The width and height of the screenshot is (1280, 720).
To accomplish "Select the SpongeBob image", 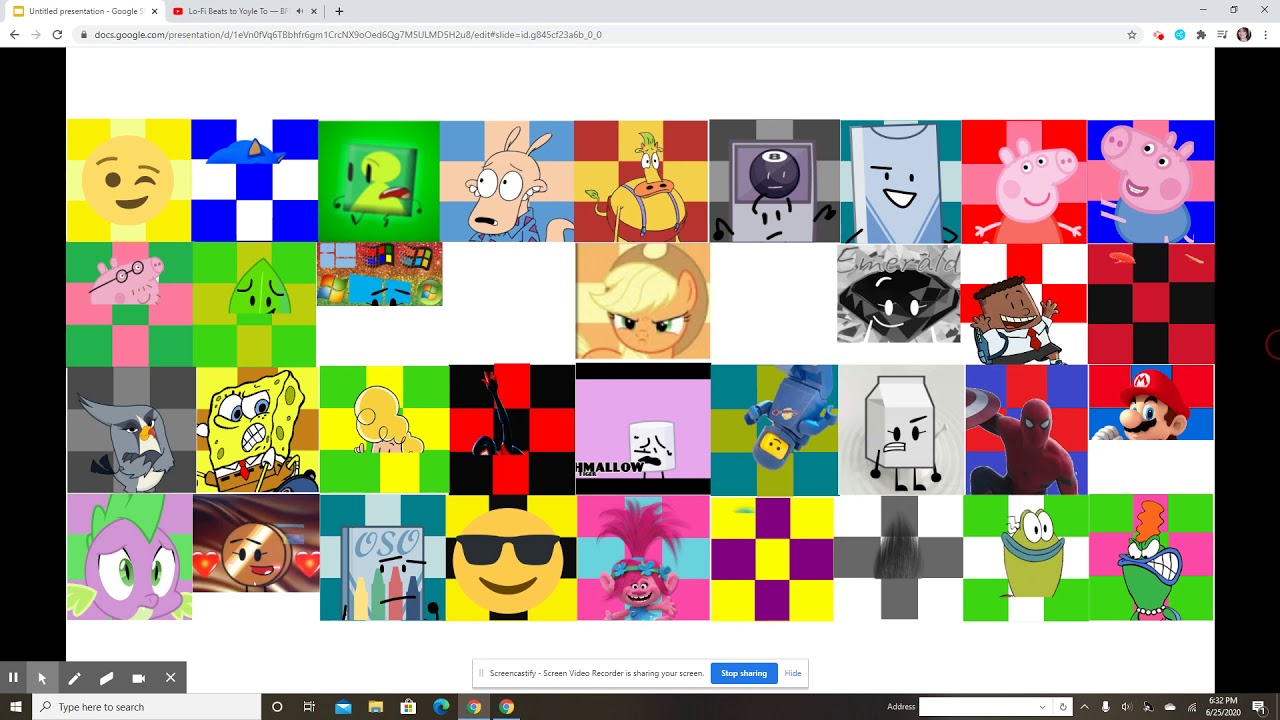I will click(x=257, y=430).
